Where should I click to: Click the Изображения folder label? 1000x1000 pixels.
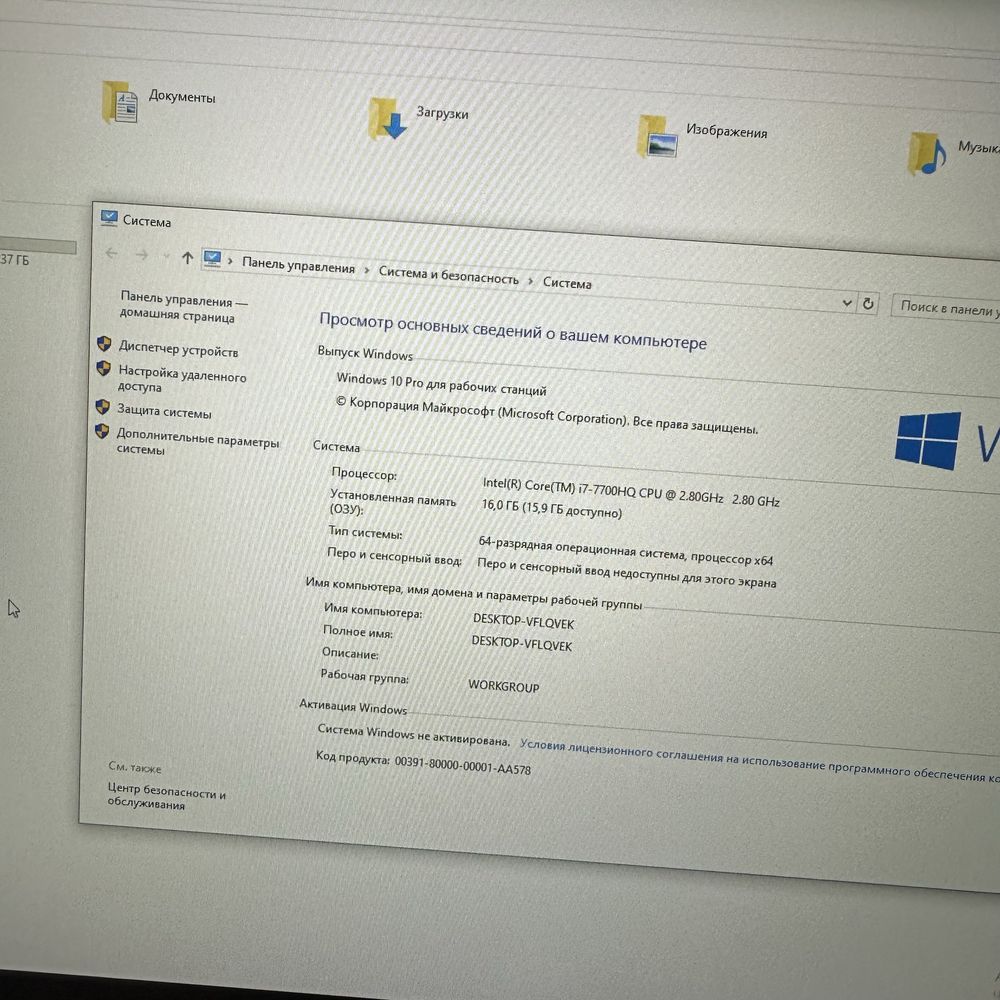pos(726,131)
